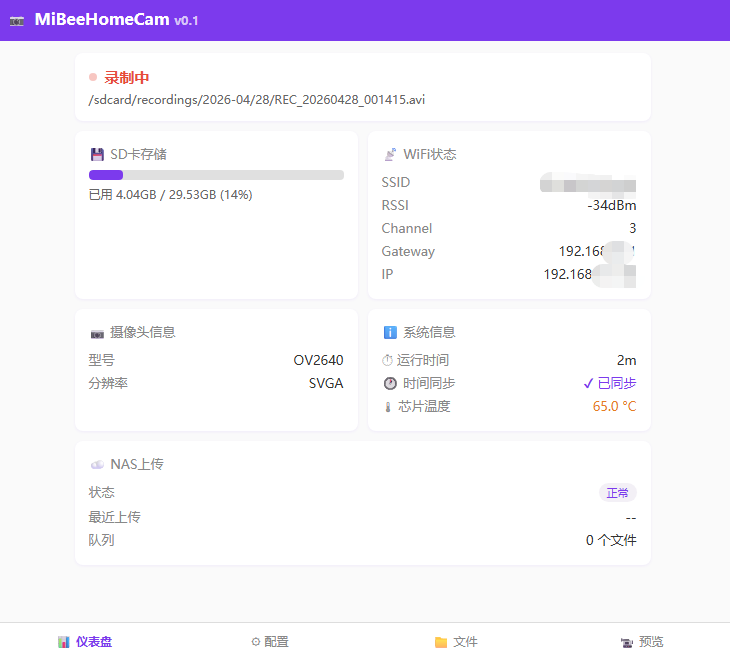This screenshot has width=730, height=655.
Task: Click the dashboard bar chart icon
Action: [x=63, y=642]
